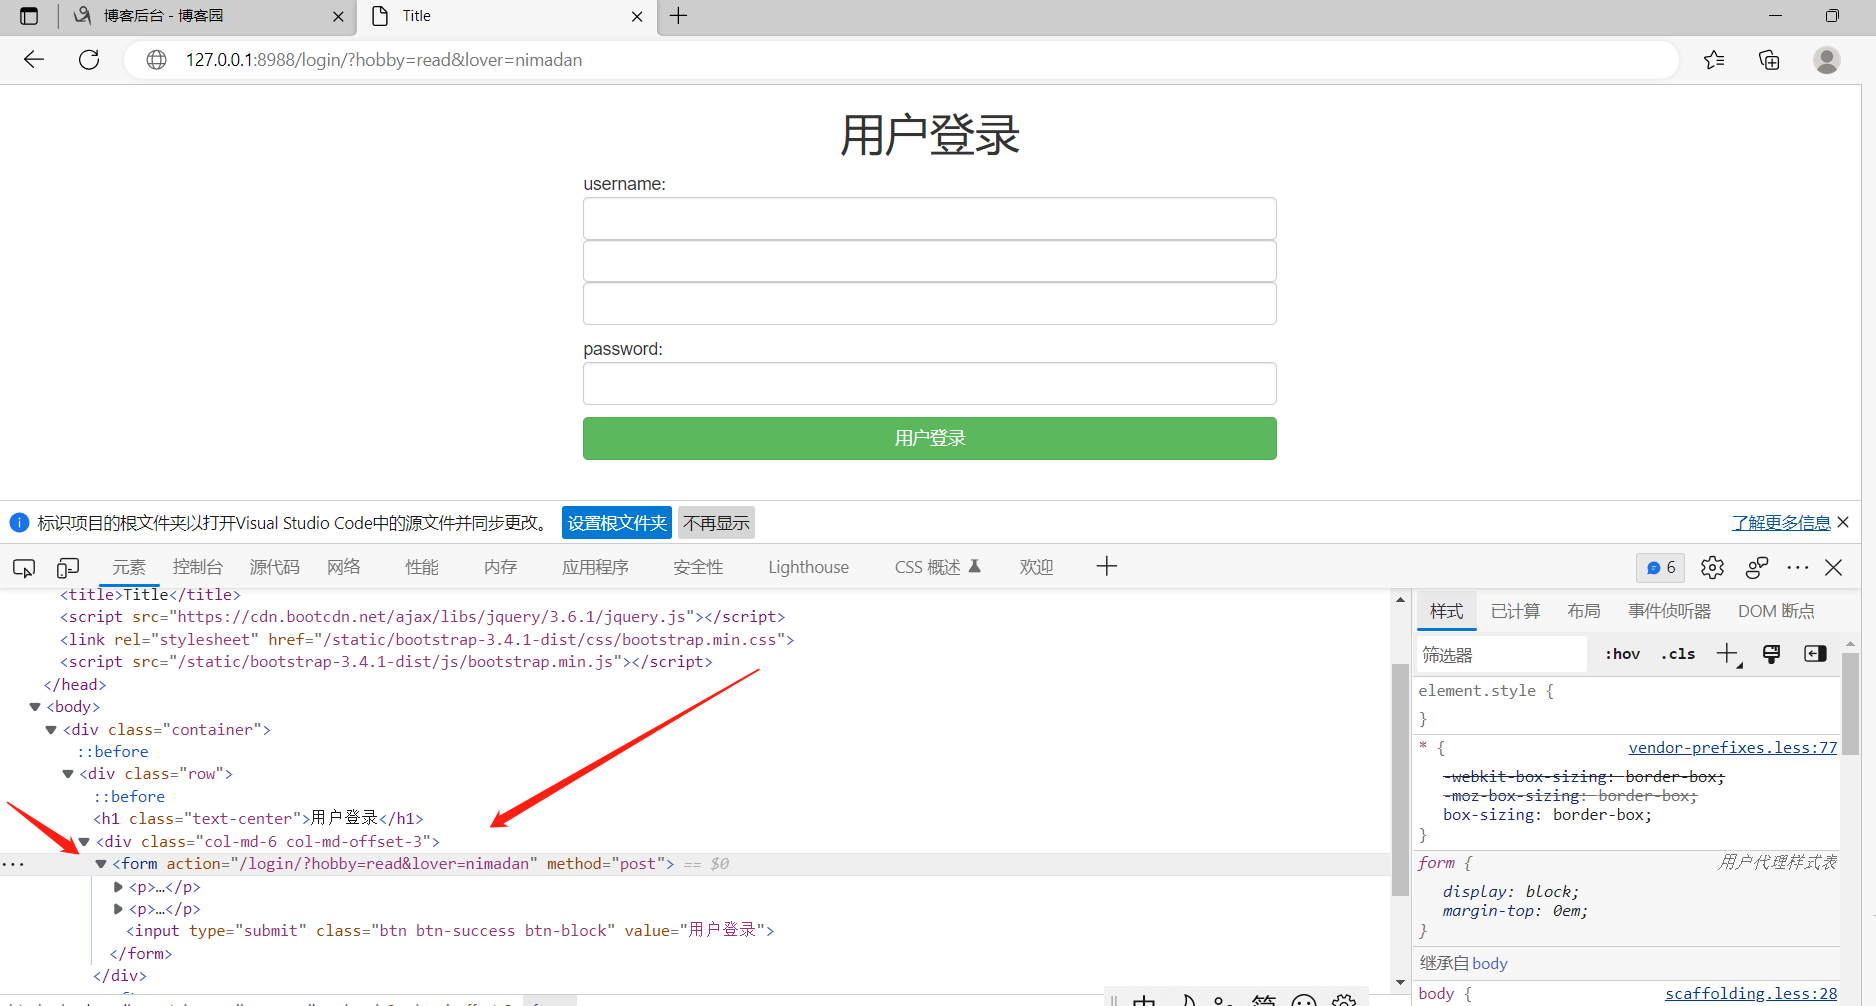Click the 不再显示 button
1876x1006 pixels.
(716, 523)
